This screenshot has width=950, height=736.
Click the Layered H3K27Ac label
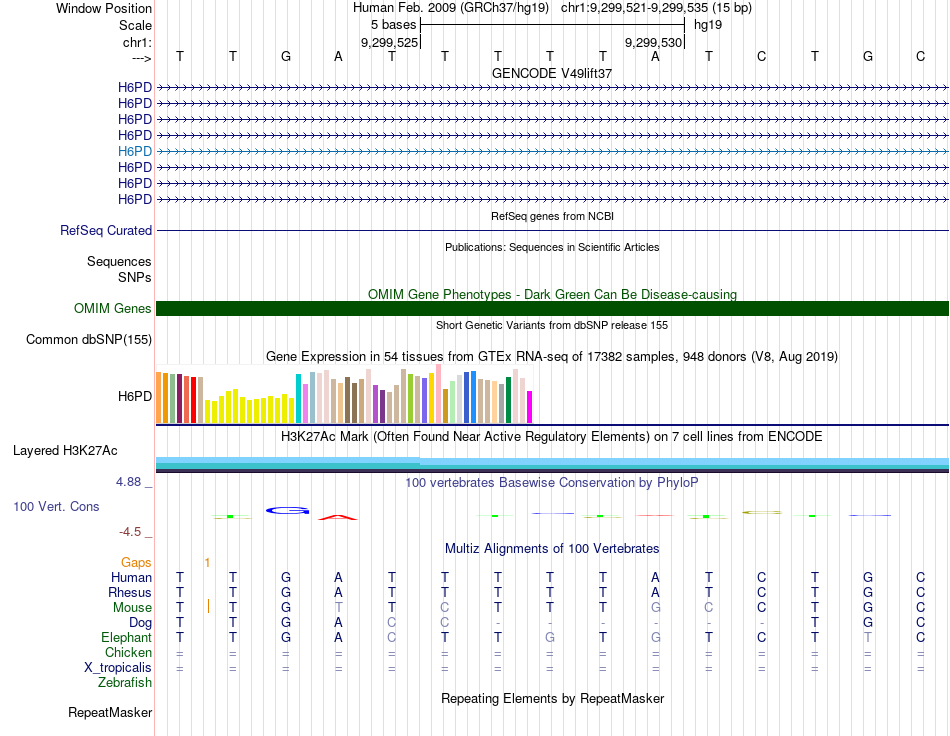coord(65,451)
